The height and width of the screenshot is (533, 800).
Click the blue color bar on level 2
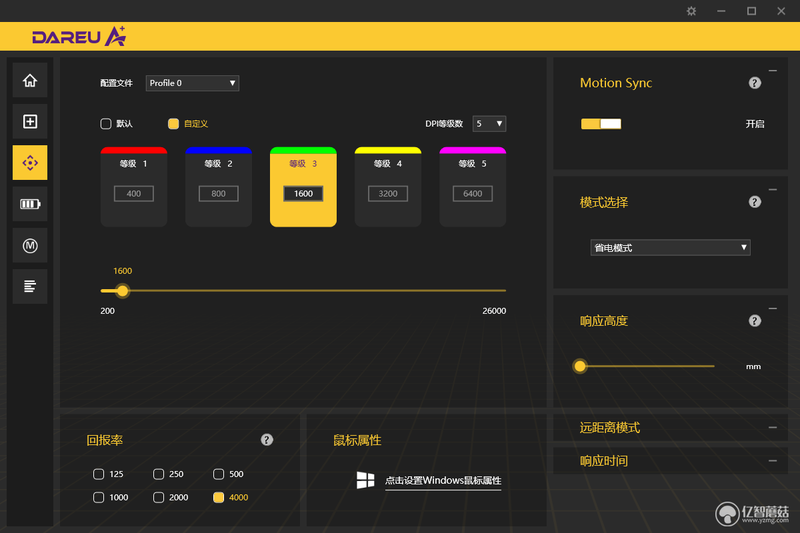click(x=218, y=150)
